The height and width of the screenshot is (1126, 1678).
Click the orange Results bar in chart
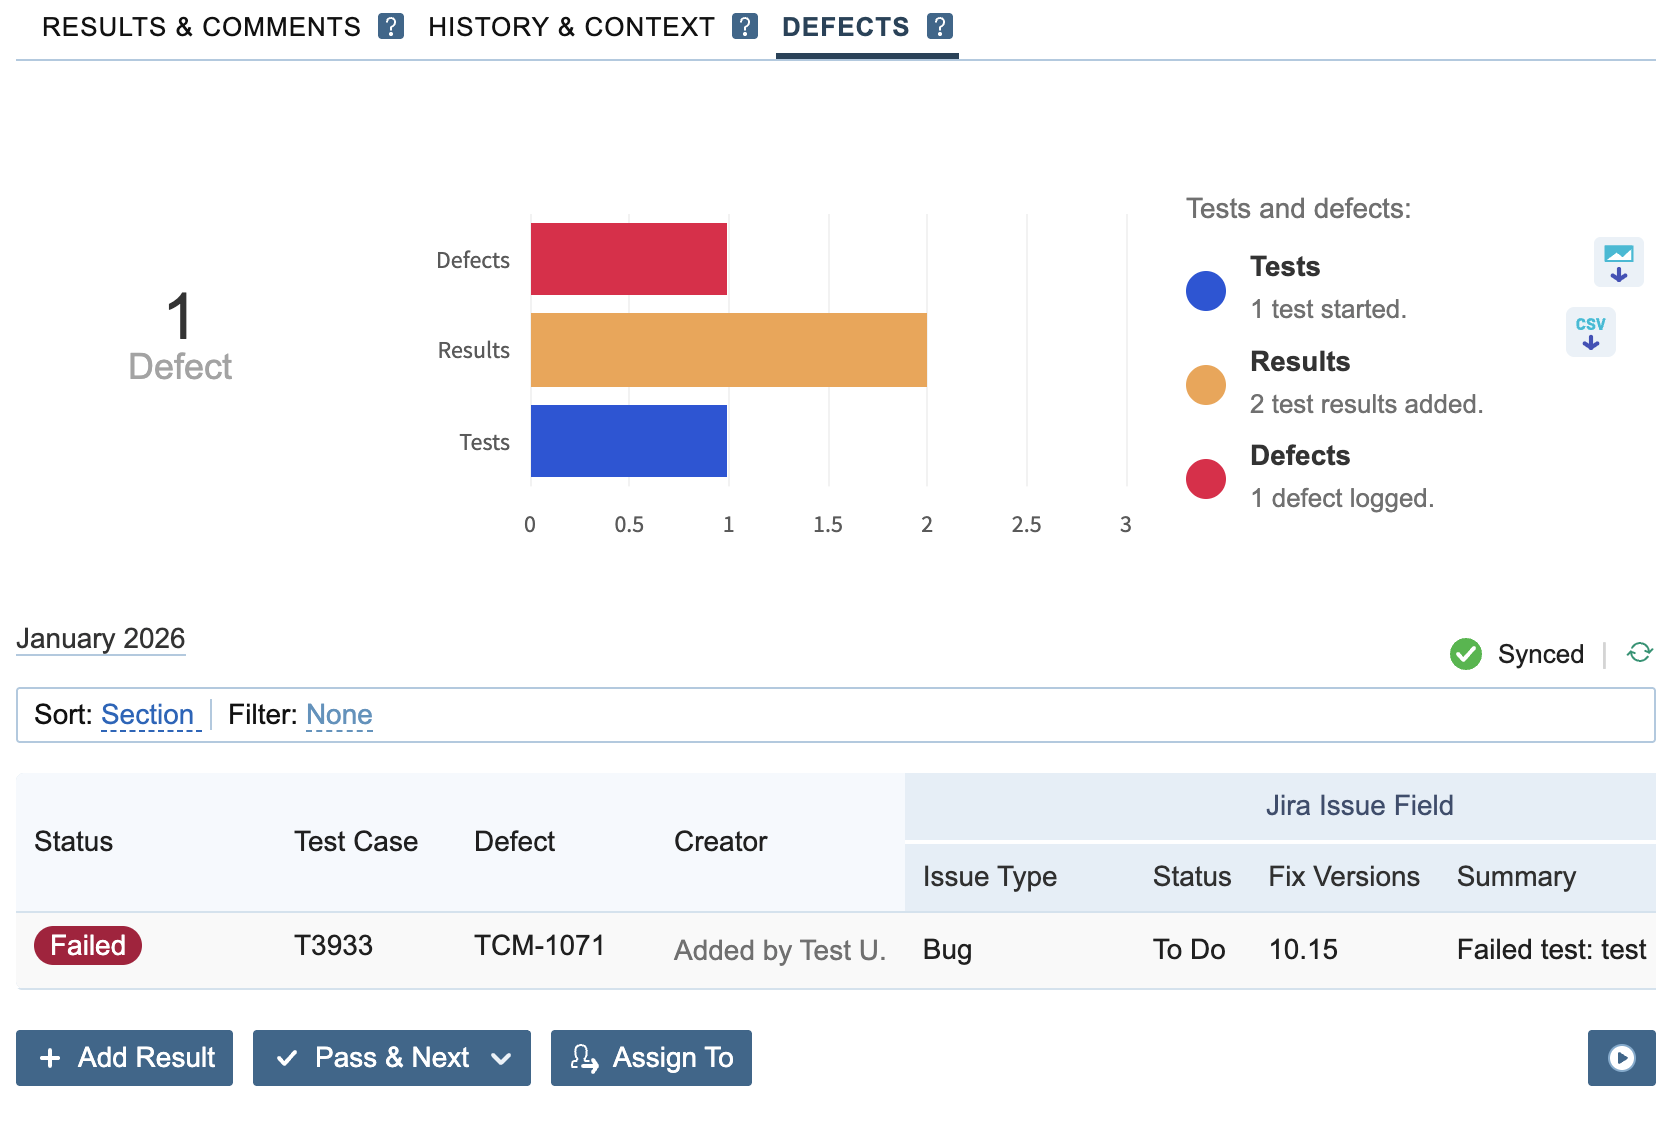(x=729, y=350)
